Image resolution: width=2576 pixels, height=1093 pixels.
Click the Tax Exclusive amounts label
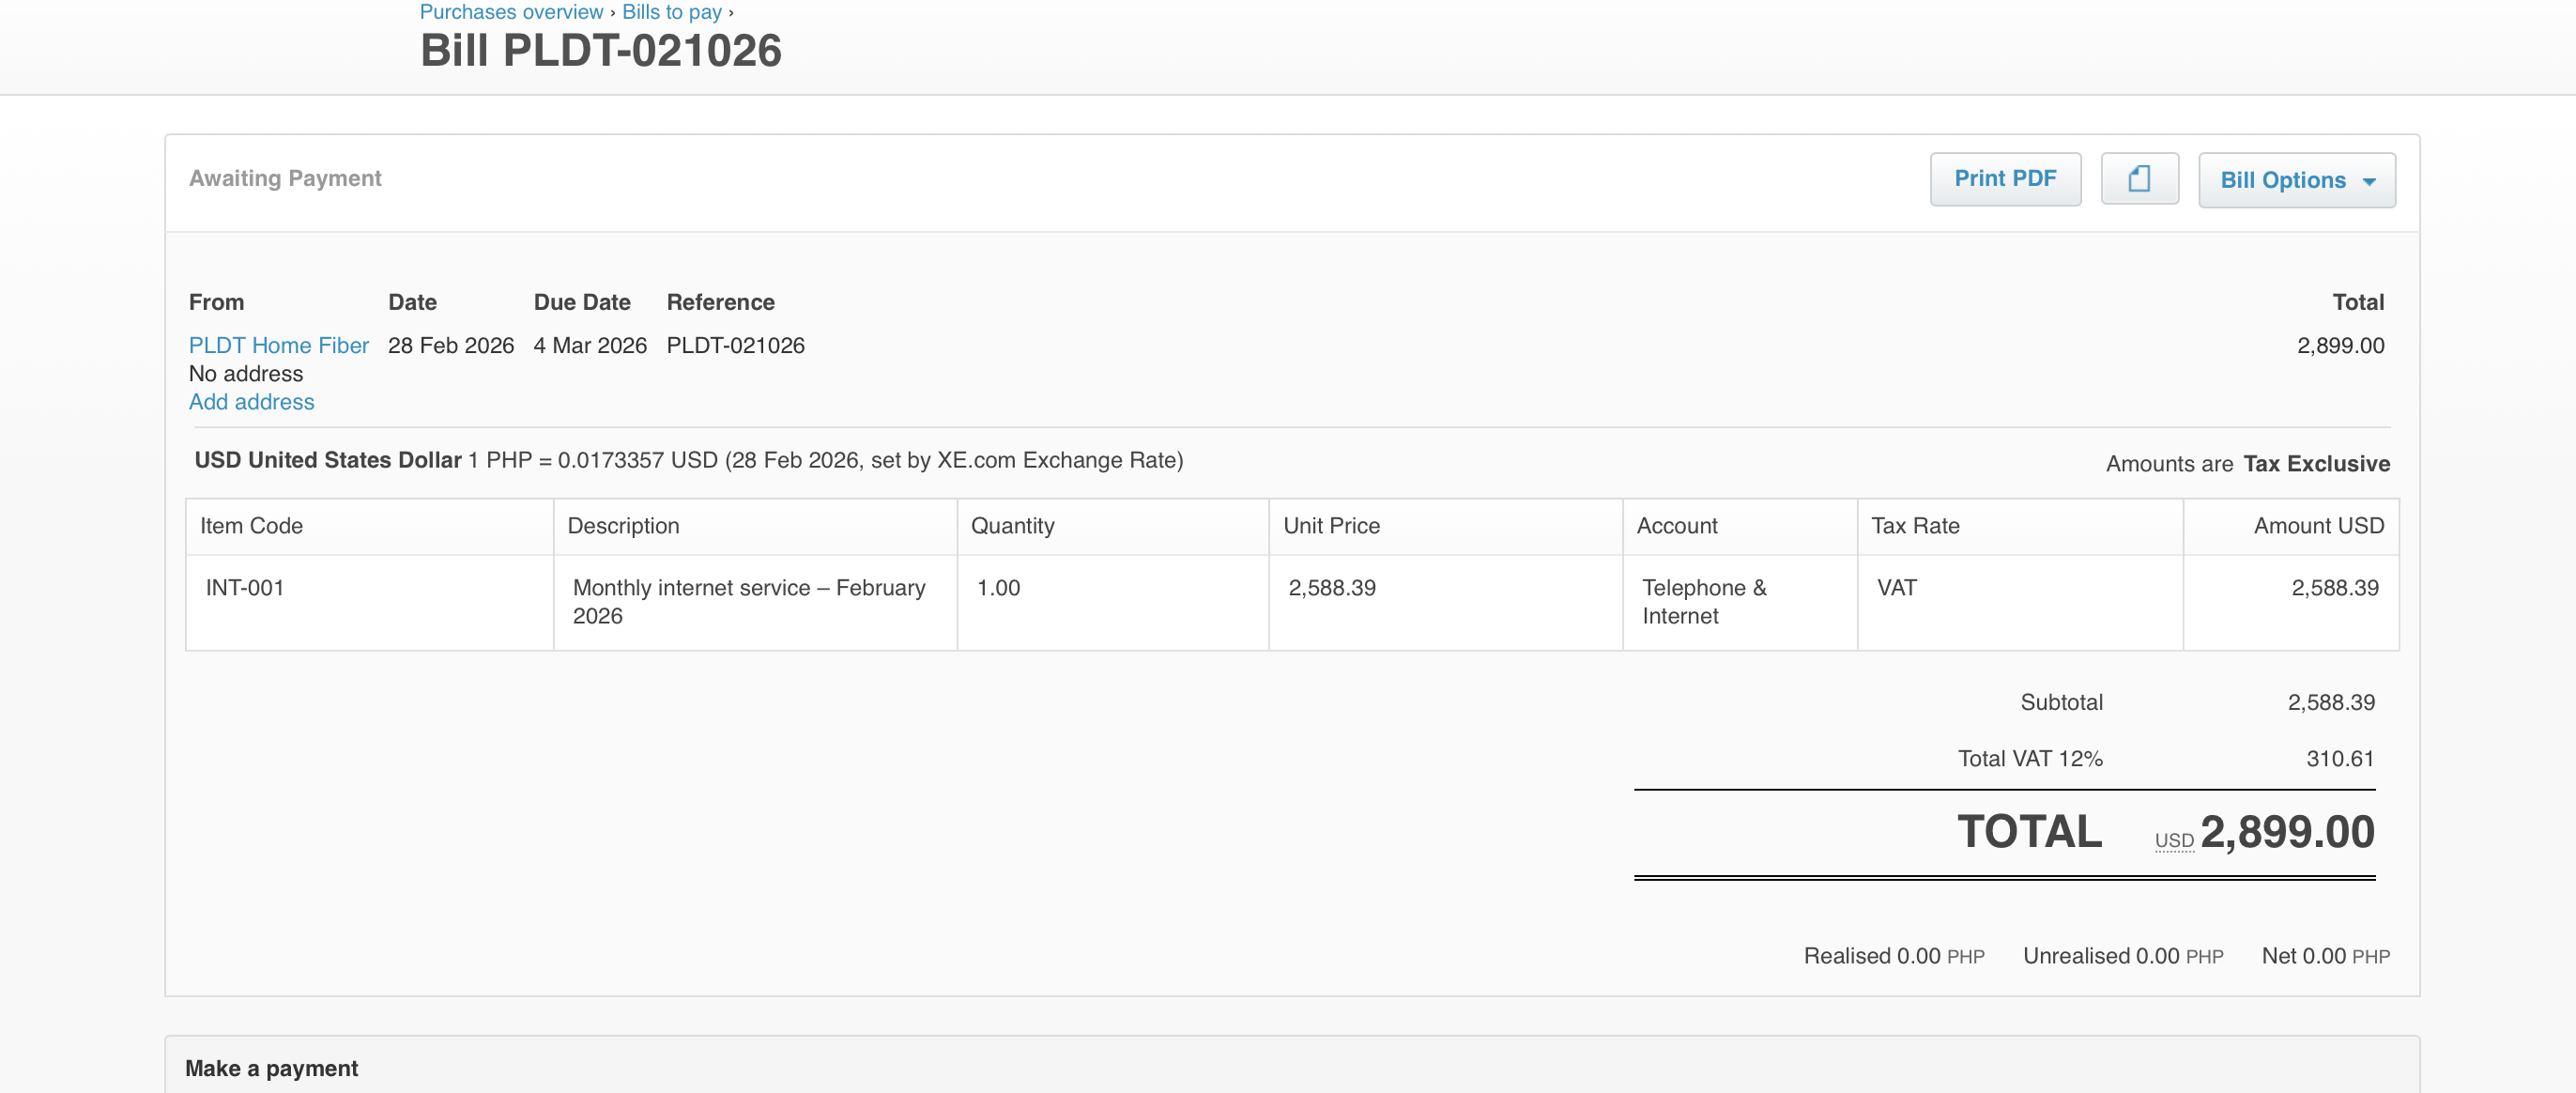pyautogui.click(x=2316, y=464)
